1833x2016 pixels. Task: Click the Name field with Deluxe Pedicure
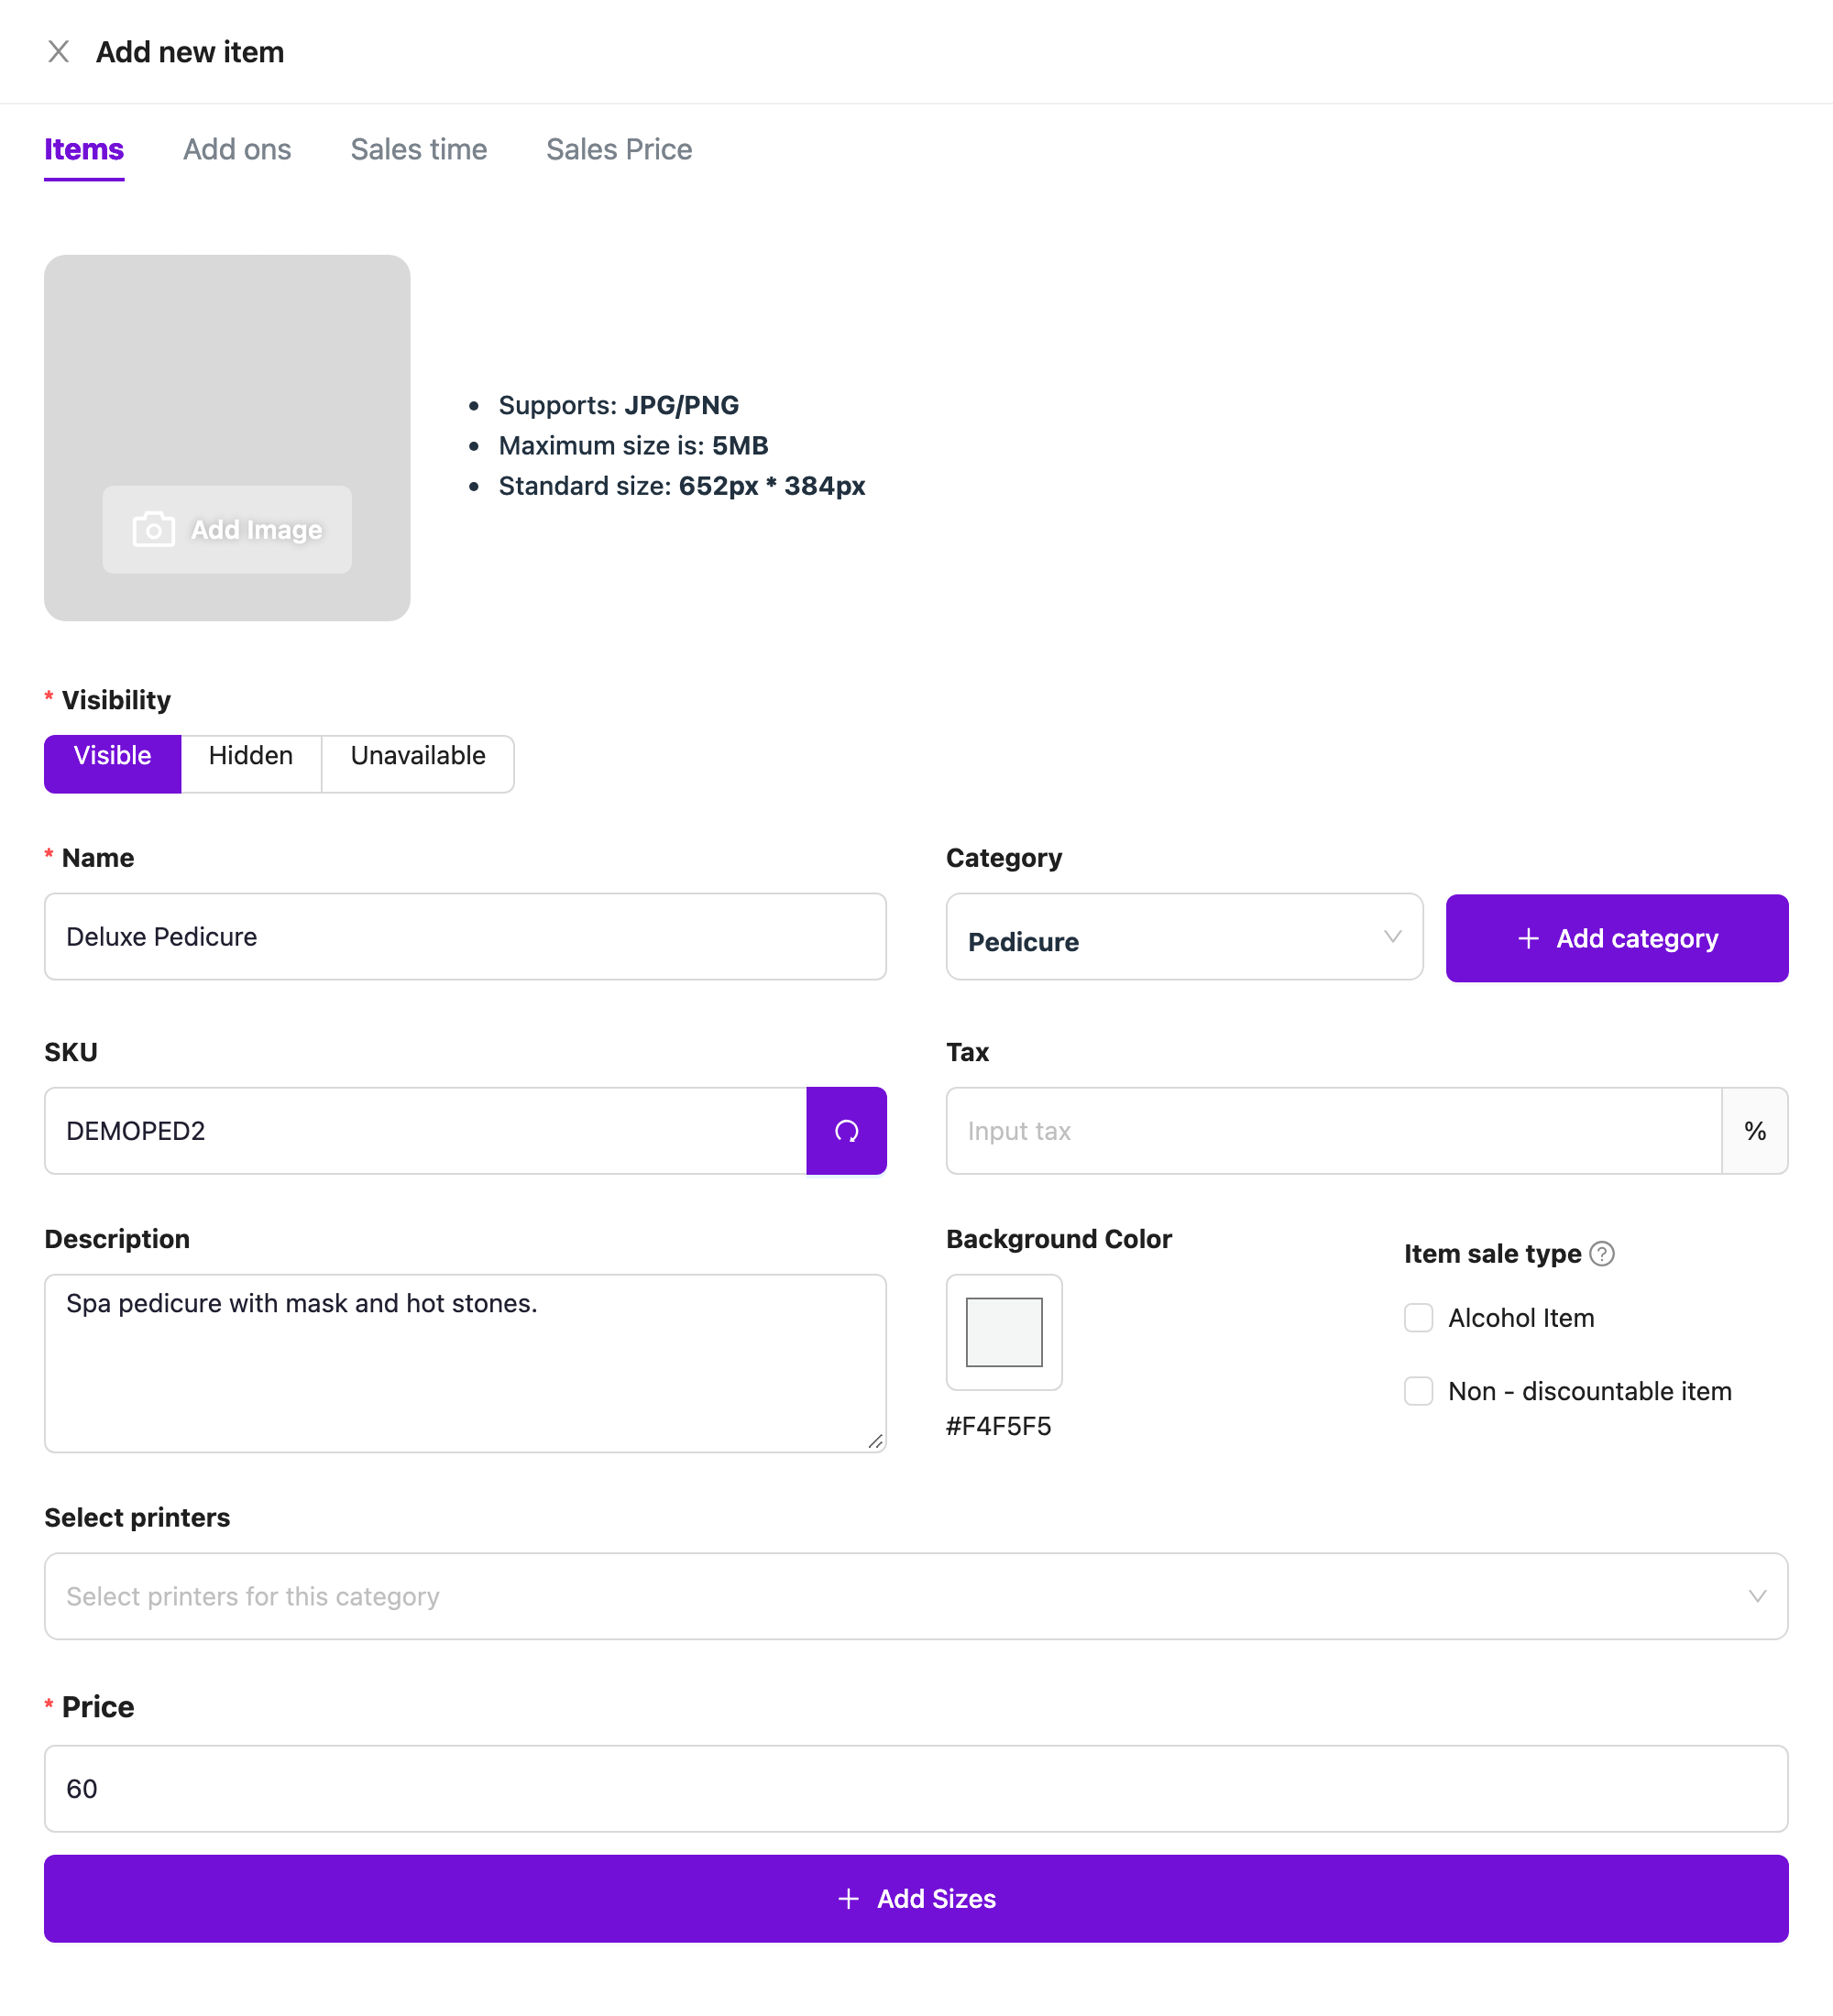point(465,937)
